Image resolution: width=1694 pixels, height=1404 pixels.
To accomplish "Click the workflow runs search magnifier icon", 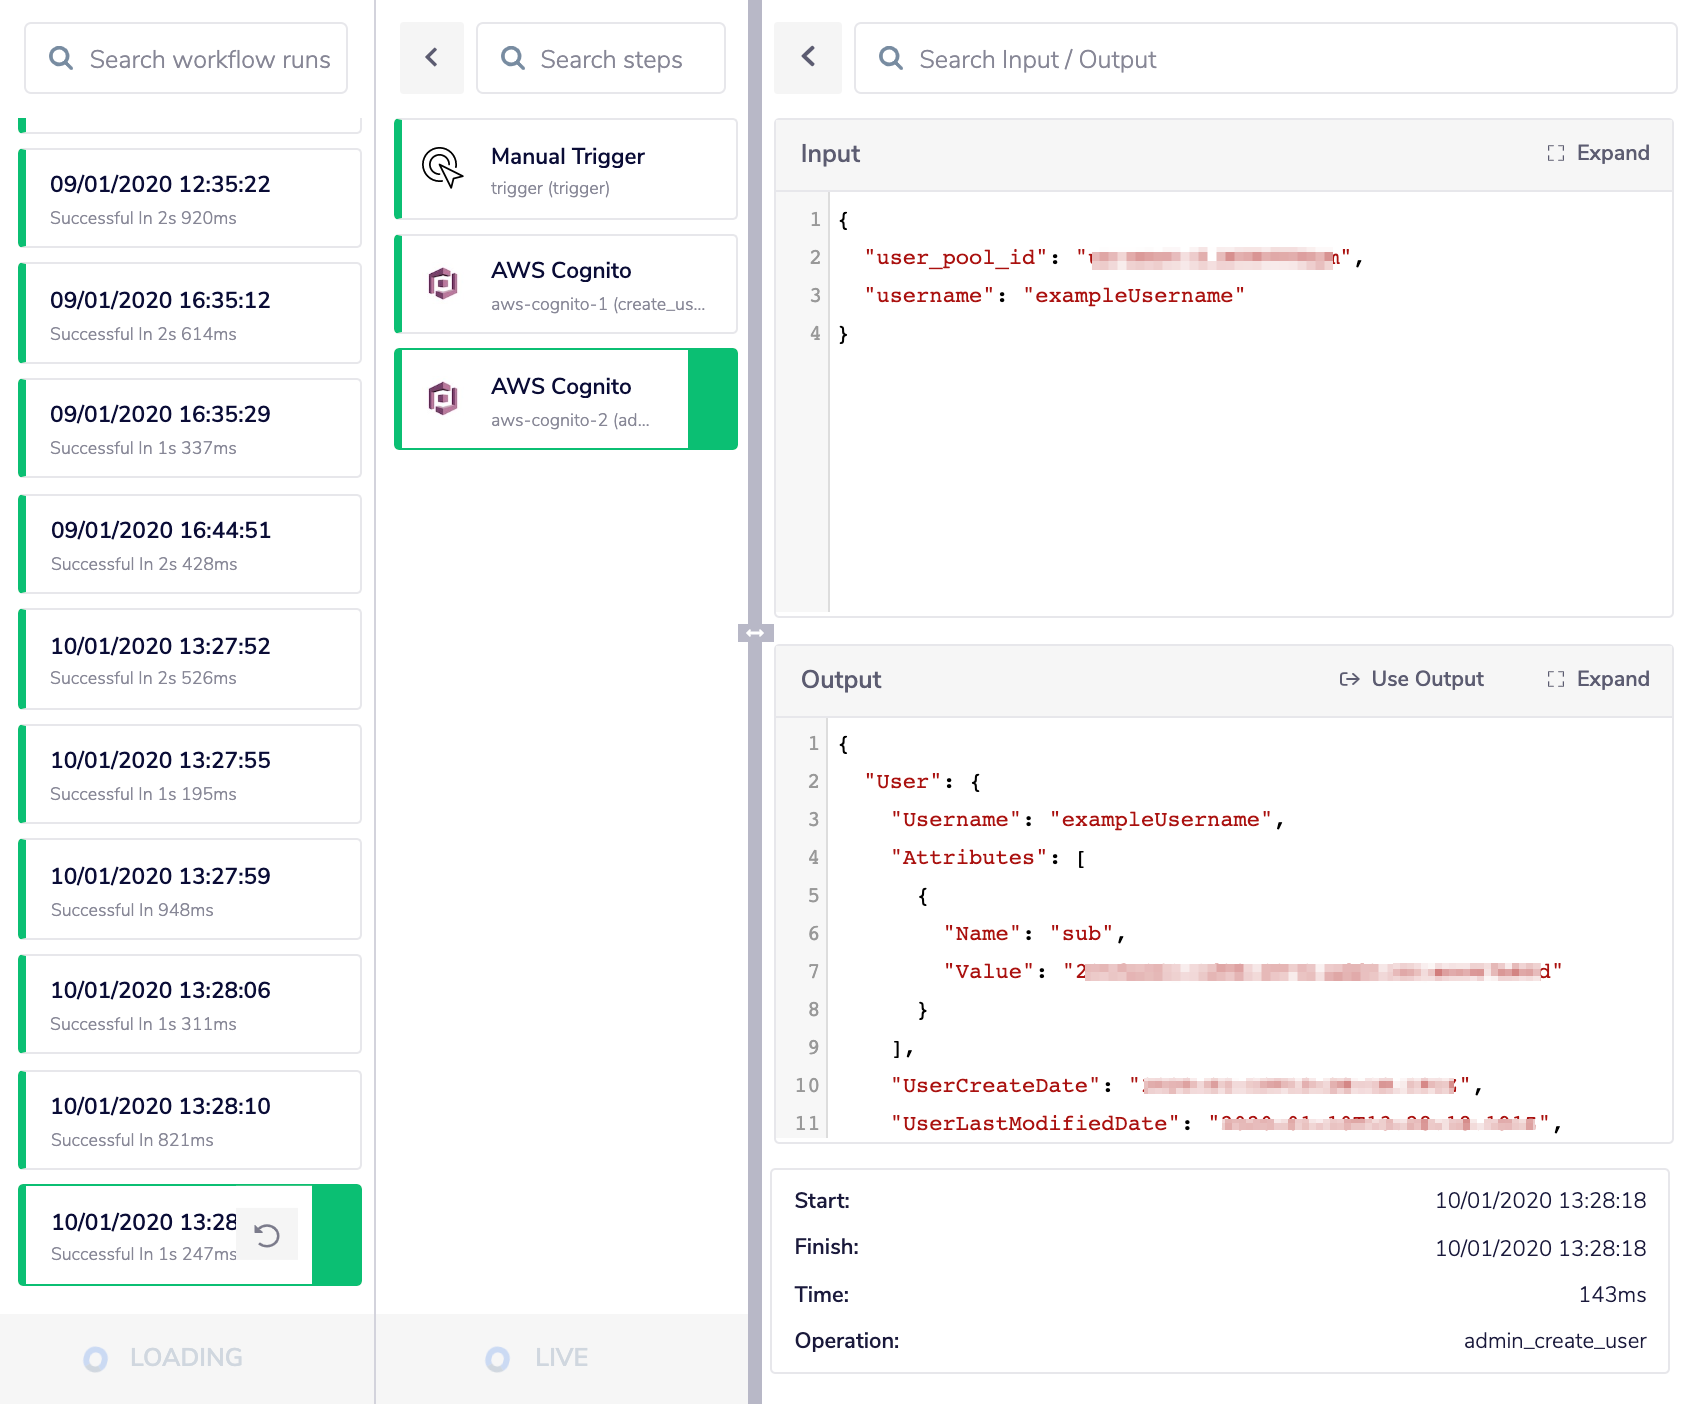I will (x=61, y=59).
